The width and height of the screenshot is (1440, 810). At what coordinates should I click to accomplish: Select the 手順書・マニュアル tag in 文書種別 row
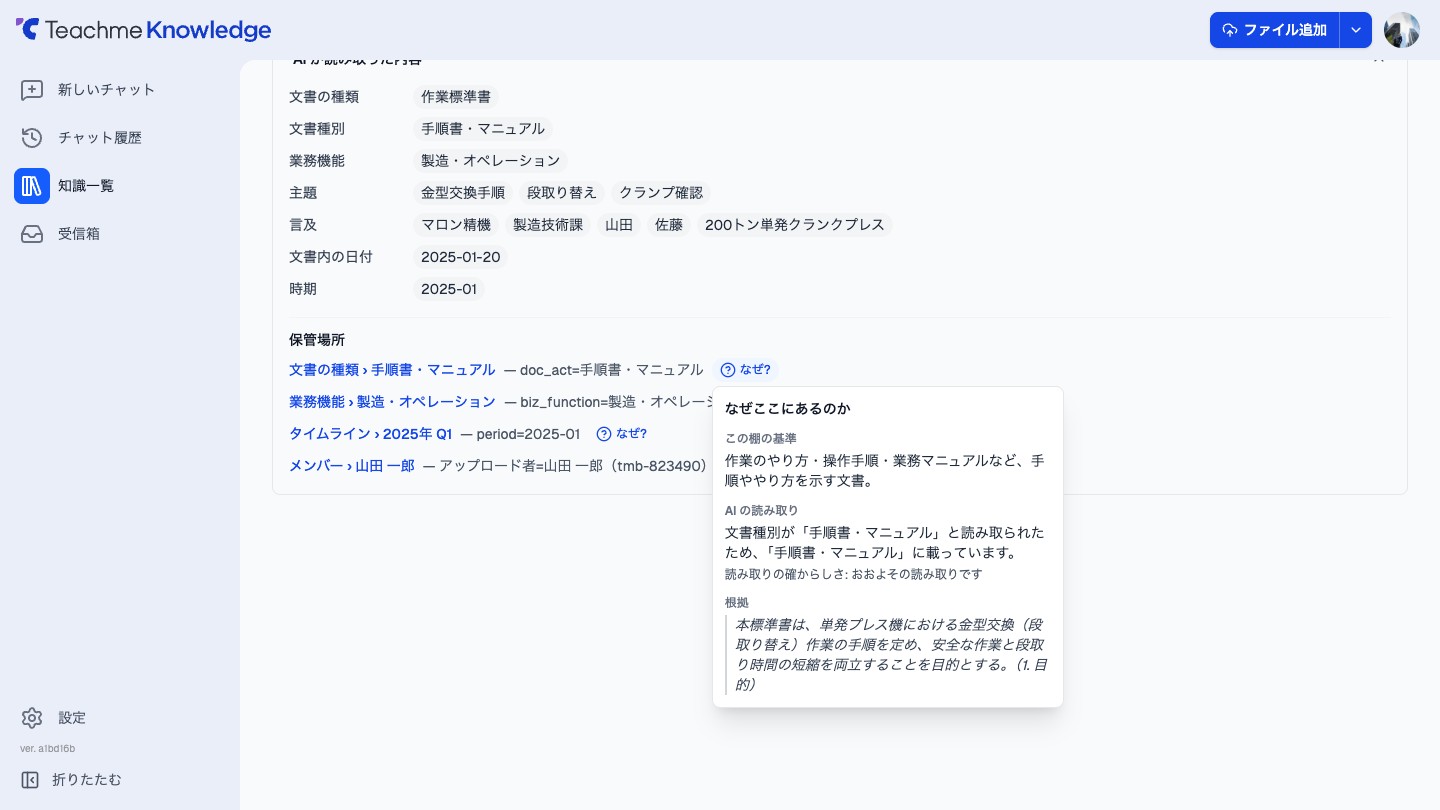(x=483, y=129)
